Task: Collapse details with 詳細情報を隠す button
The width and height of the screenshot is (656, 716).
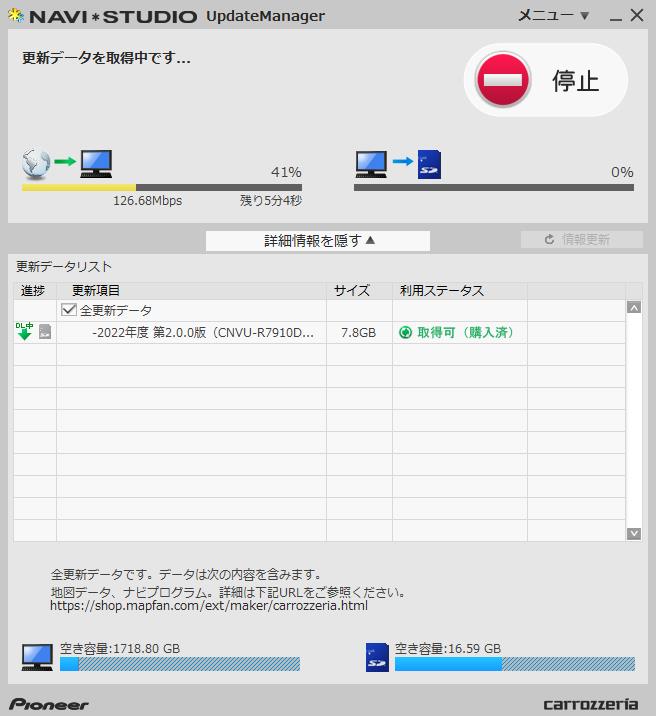Action: point(318,241)
